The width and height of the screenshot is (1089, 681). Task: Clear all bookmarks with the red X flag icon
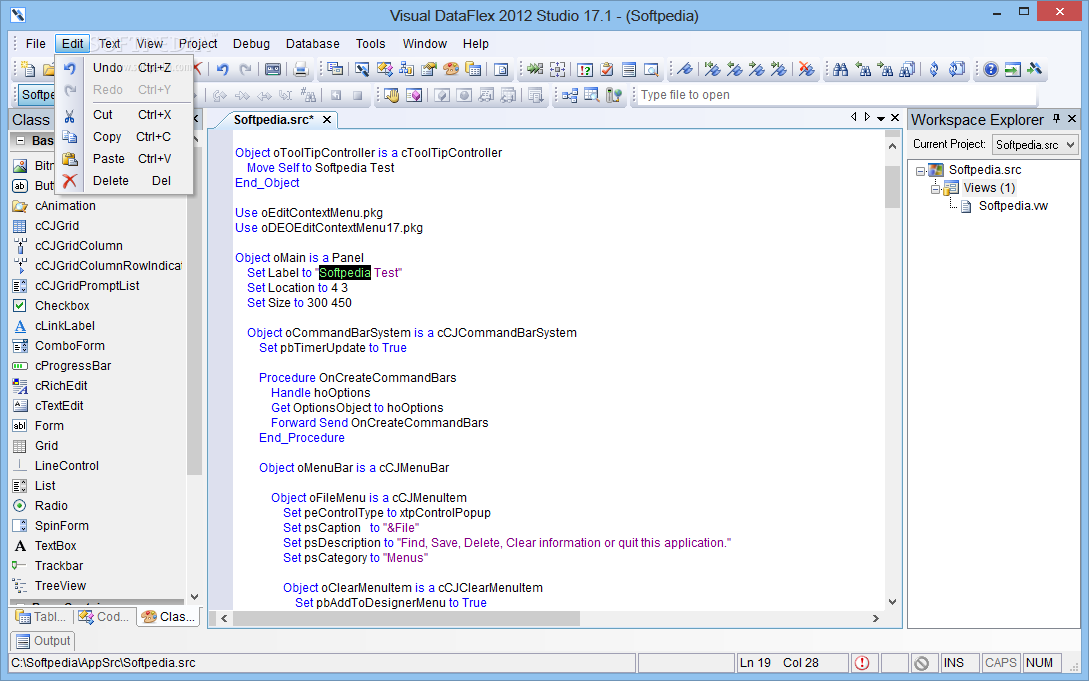tap(806, 69)
